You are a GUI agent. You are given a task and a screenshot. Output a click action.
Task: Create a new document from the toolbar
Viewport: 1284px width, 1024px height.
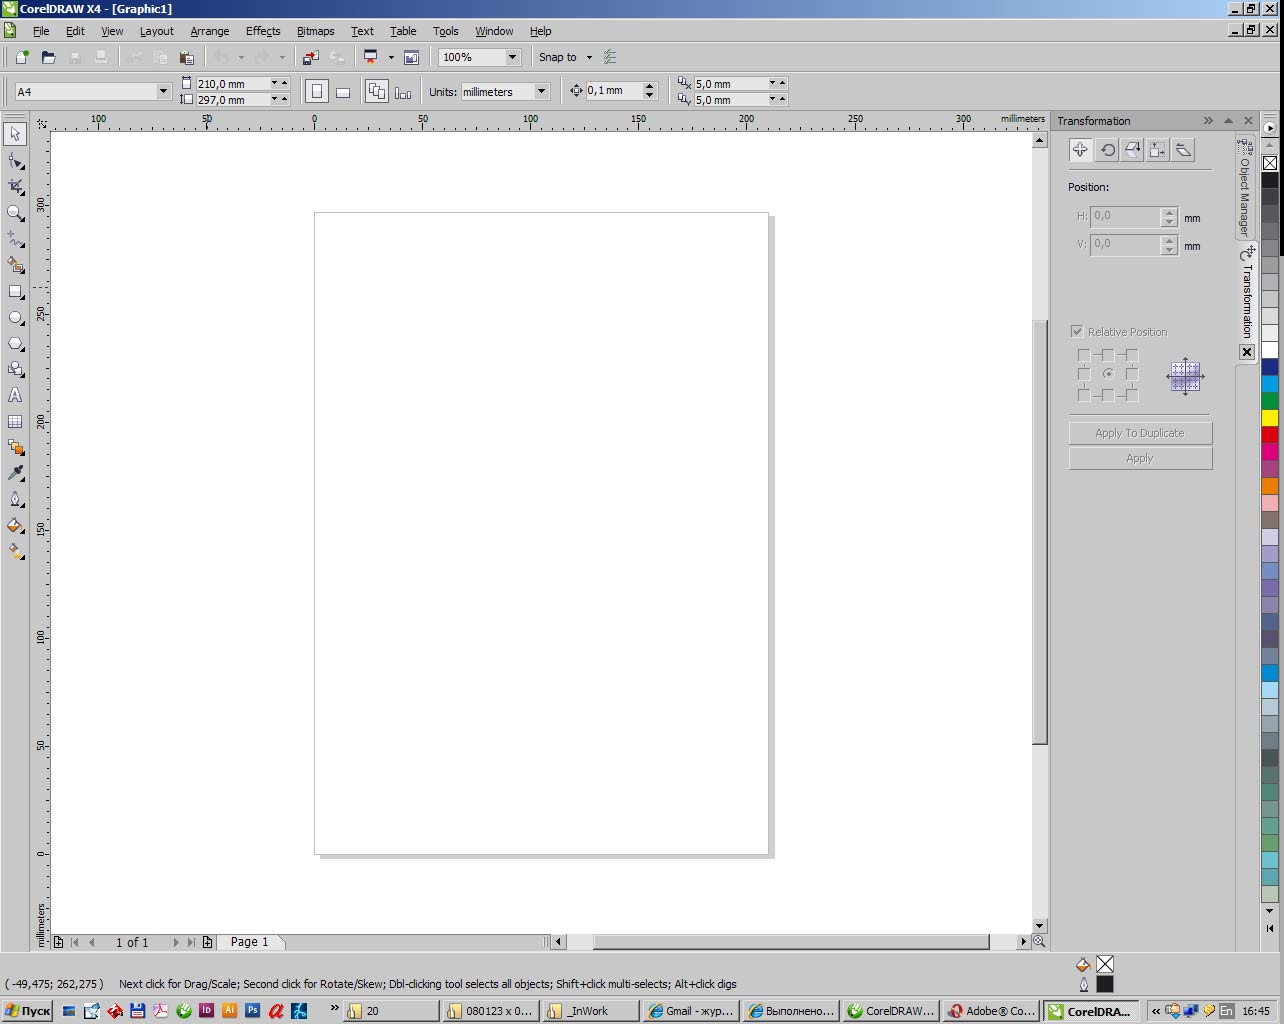22,57
